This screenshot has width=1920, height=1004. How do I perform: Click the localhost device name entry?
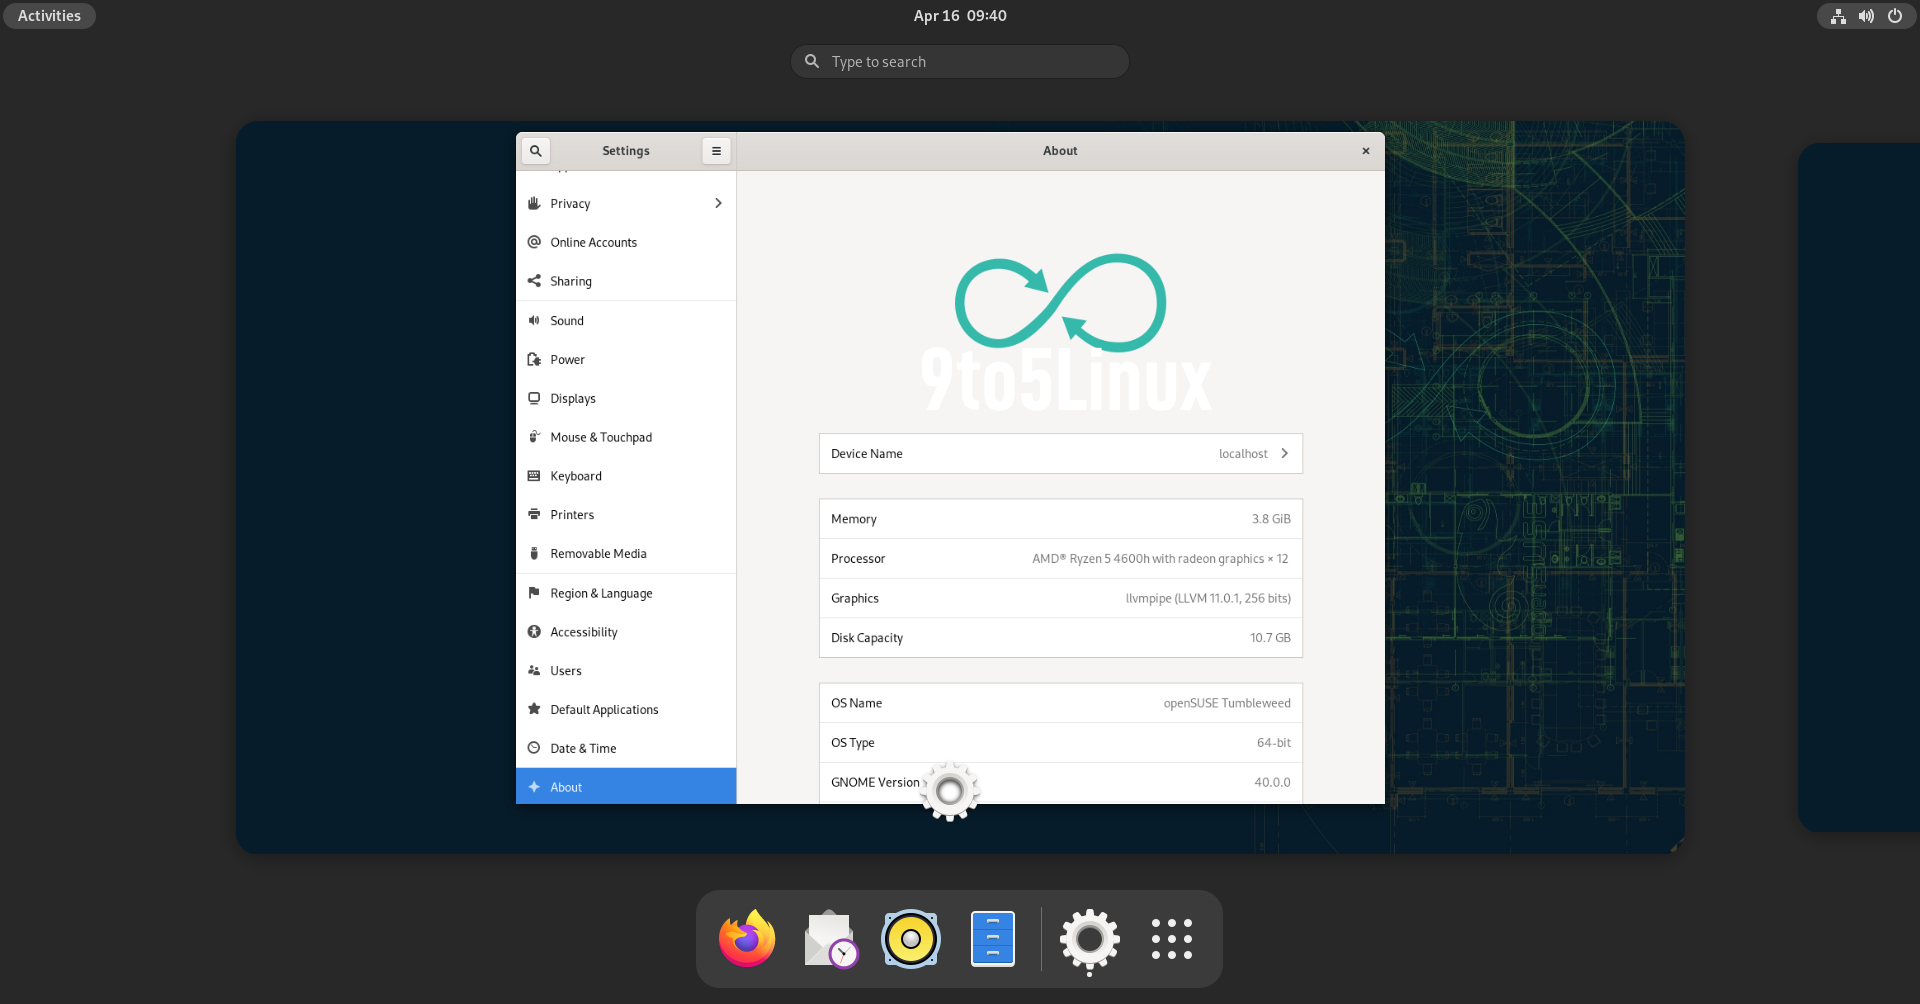coord(1245,453)
